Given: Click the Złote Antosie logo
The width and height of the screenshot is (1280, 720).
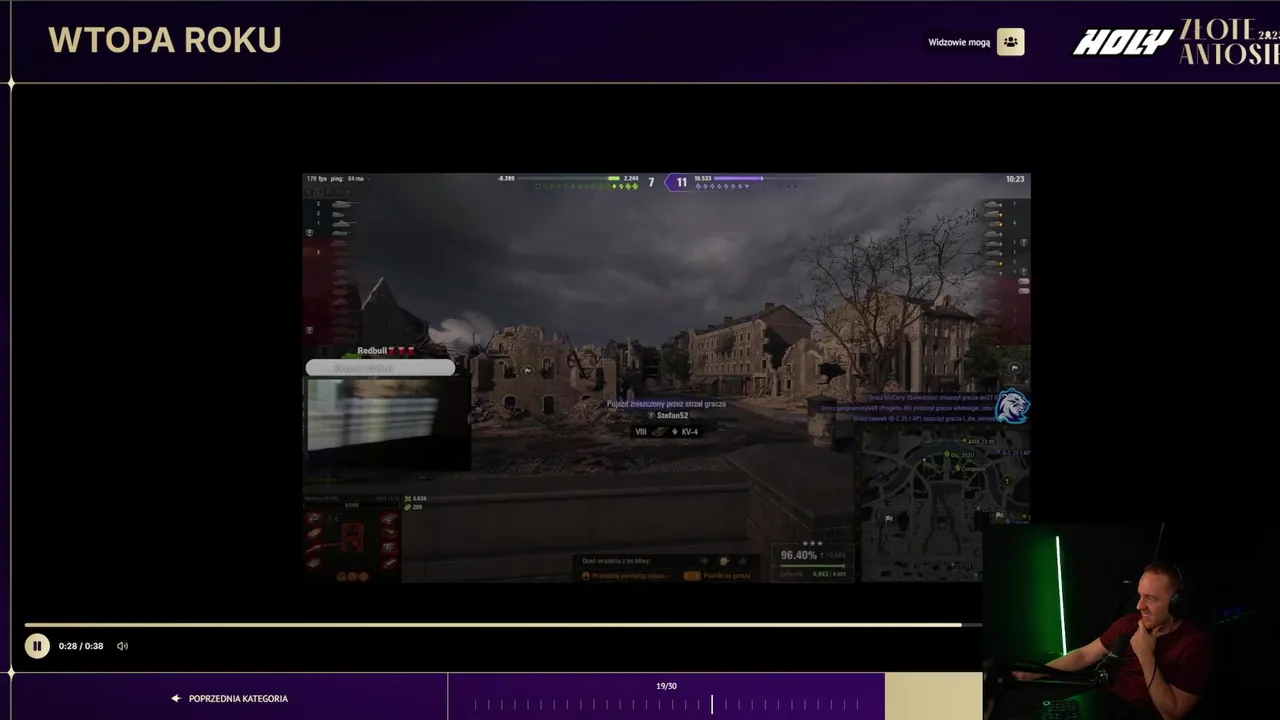Looking at the screenshot, I should (1229, 42).
